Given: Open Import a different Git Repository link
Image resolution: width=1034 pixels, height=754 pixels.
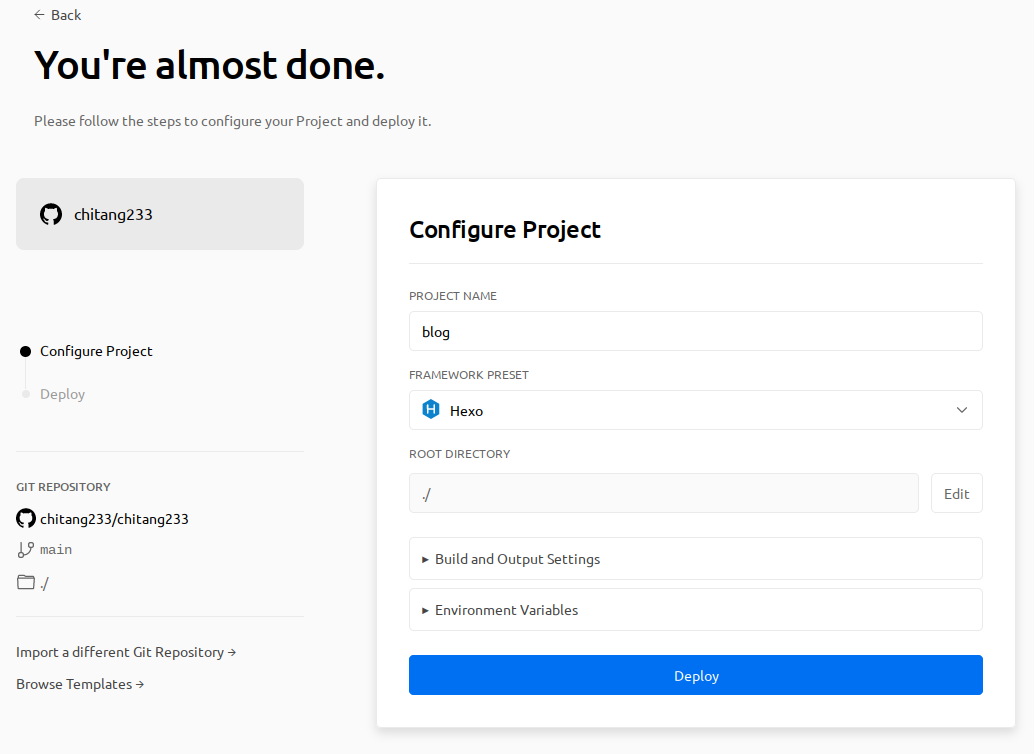Looking at the screenshot, I should pos(125,652).
